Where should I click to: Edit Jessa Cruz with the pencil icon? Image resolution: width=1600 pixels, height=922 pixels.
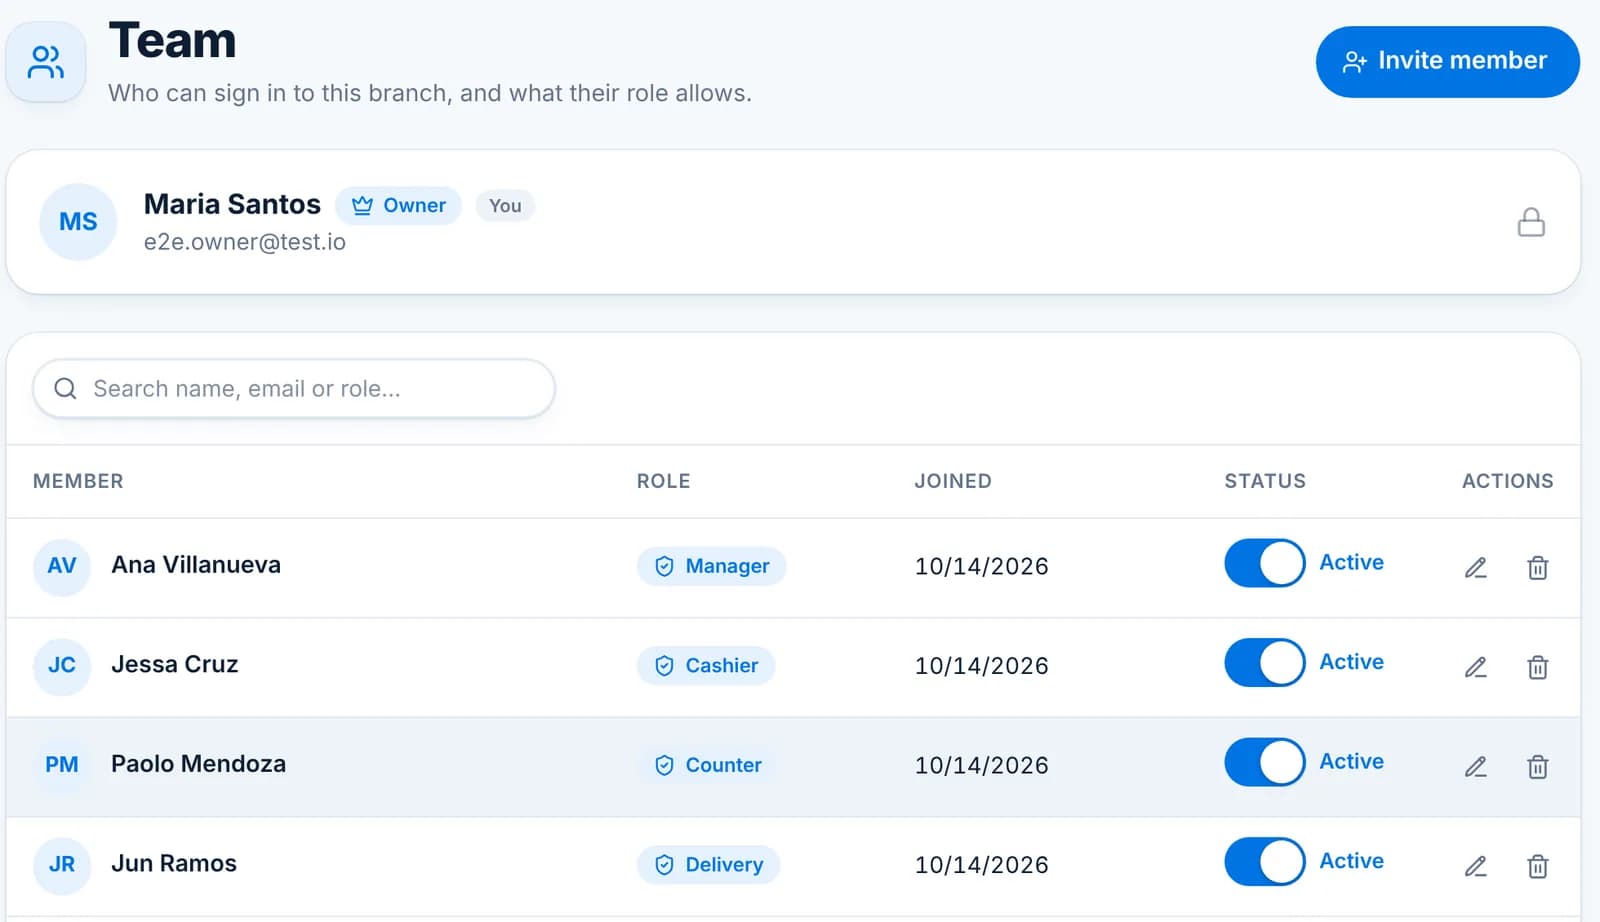[x=1476, y=667]
